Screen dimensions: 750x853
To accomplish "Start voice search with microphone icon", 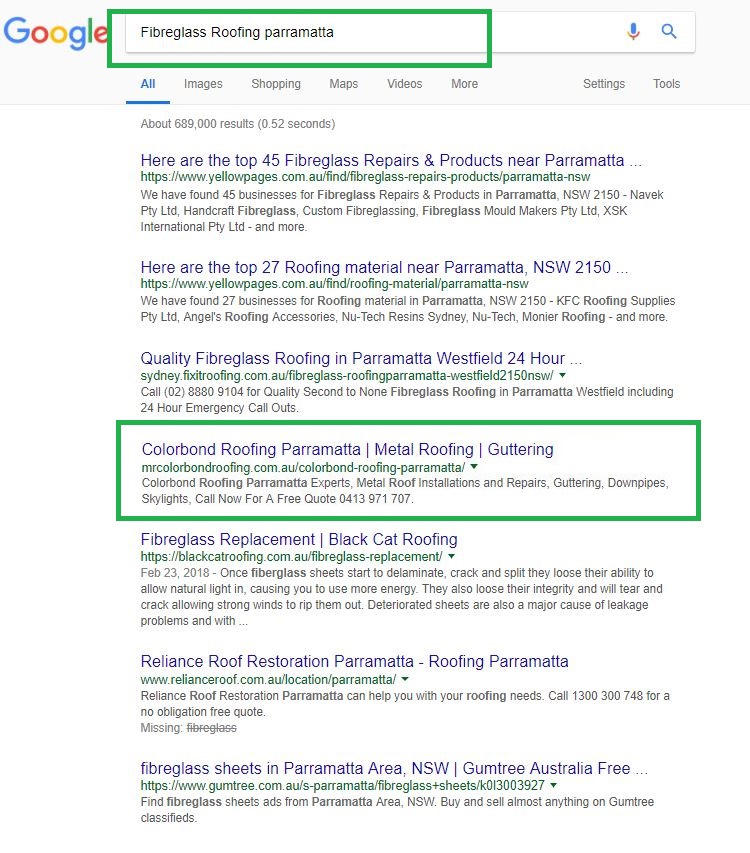I will click(x=633, y=32).
